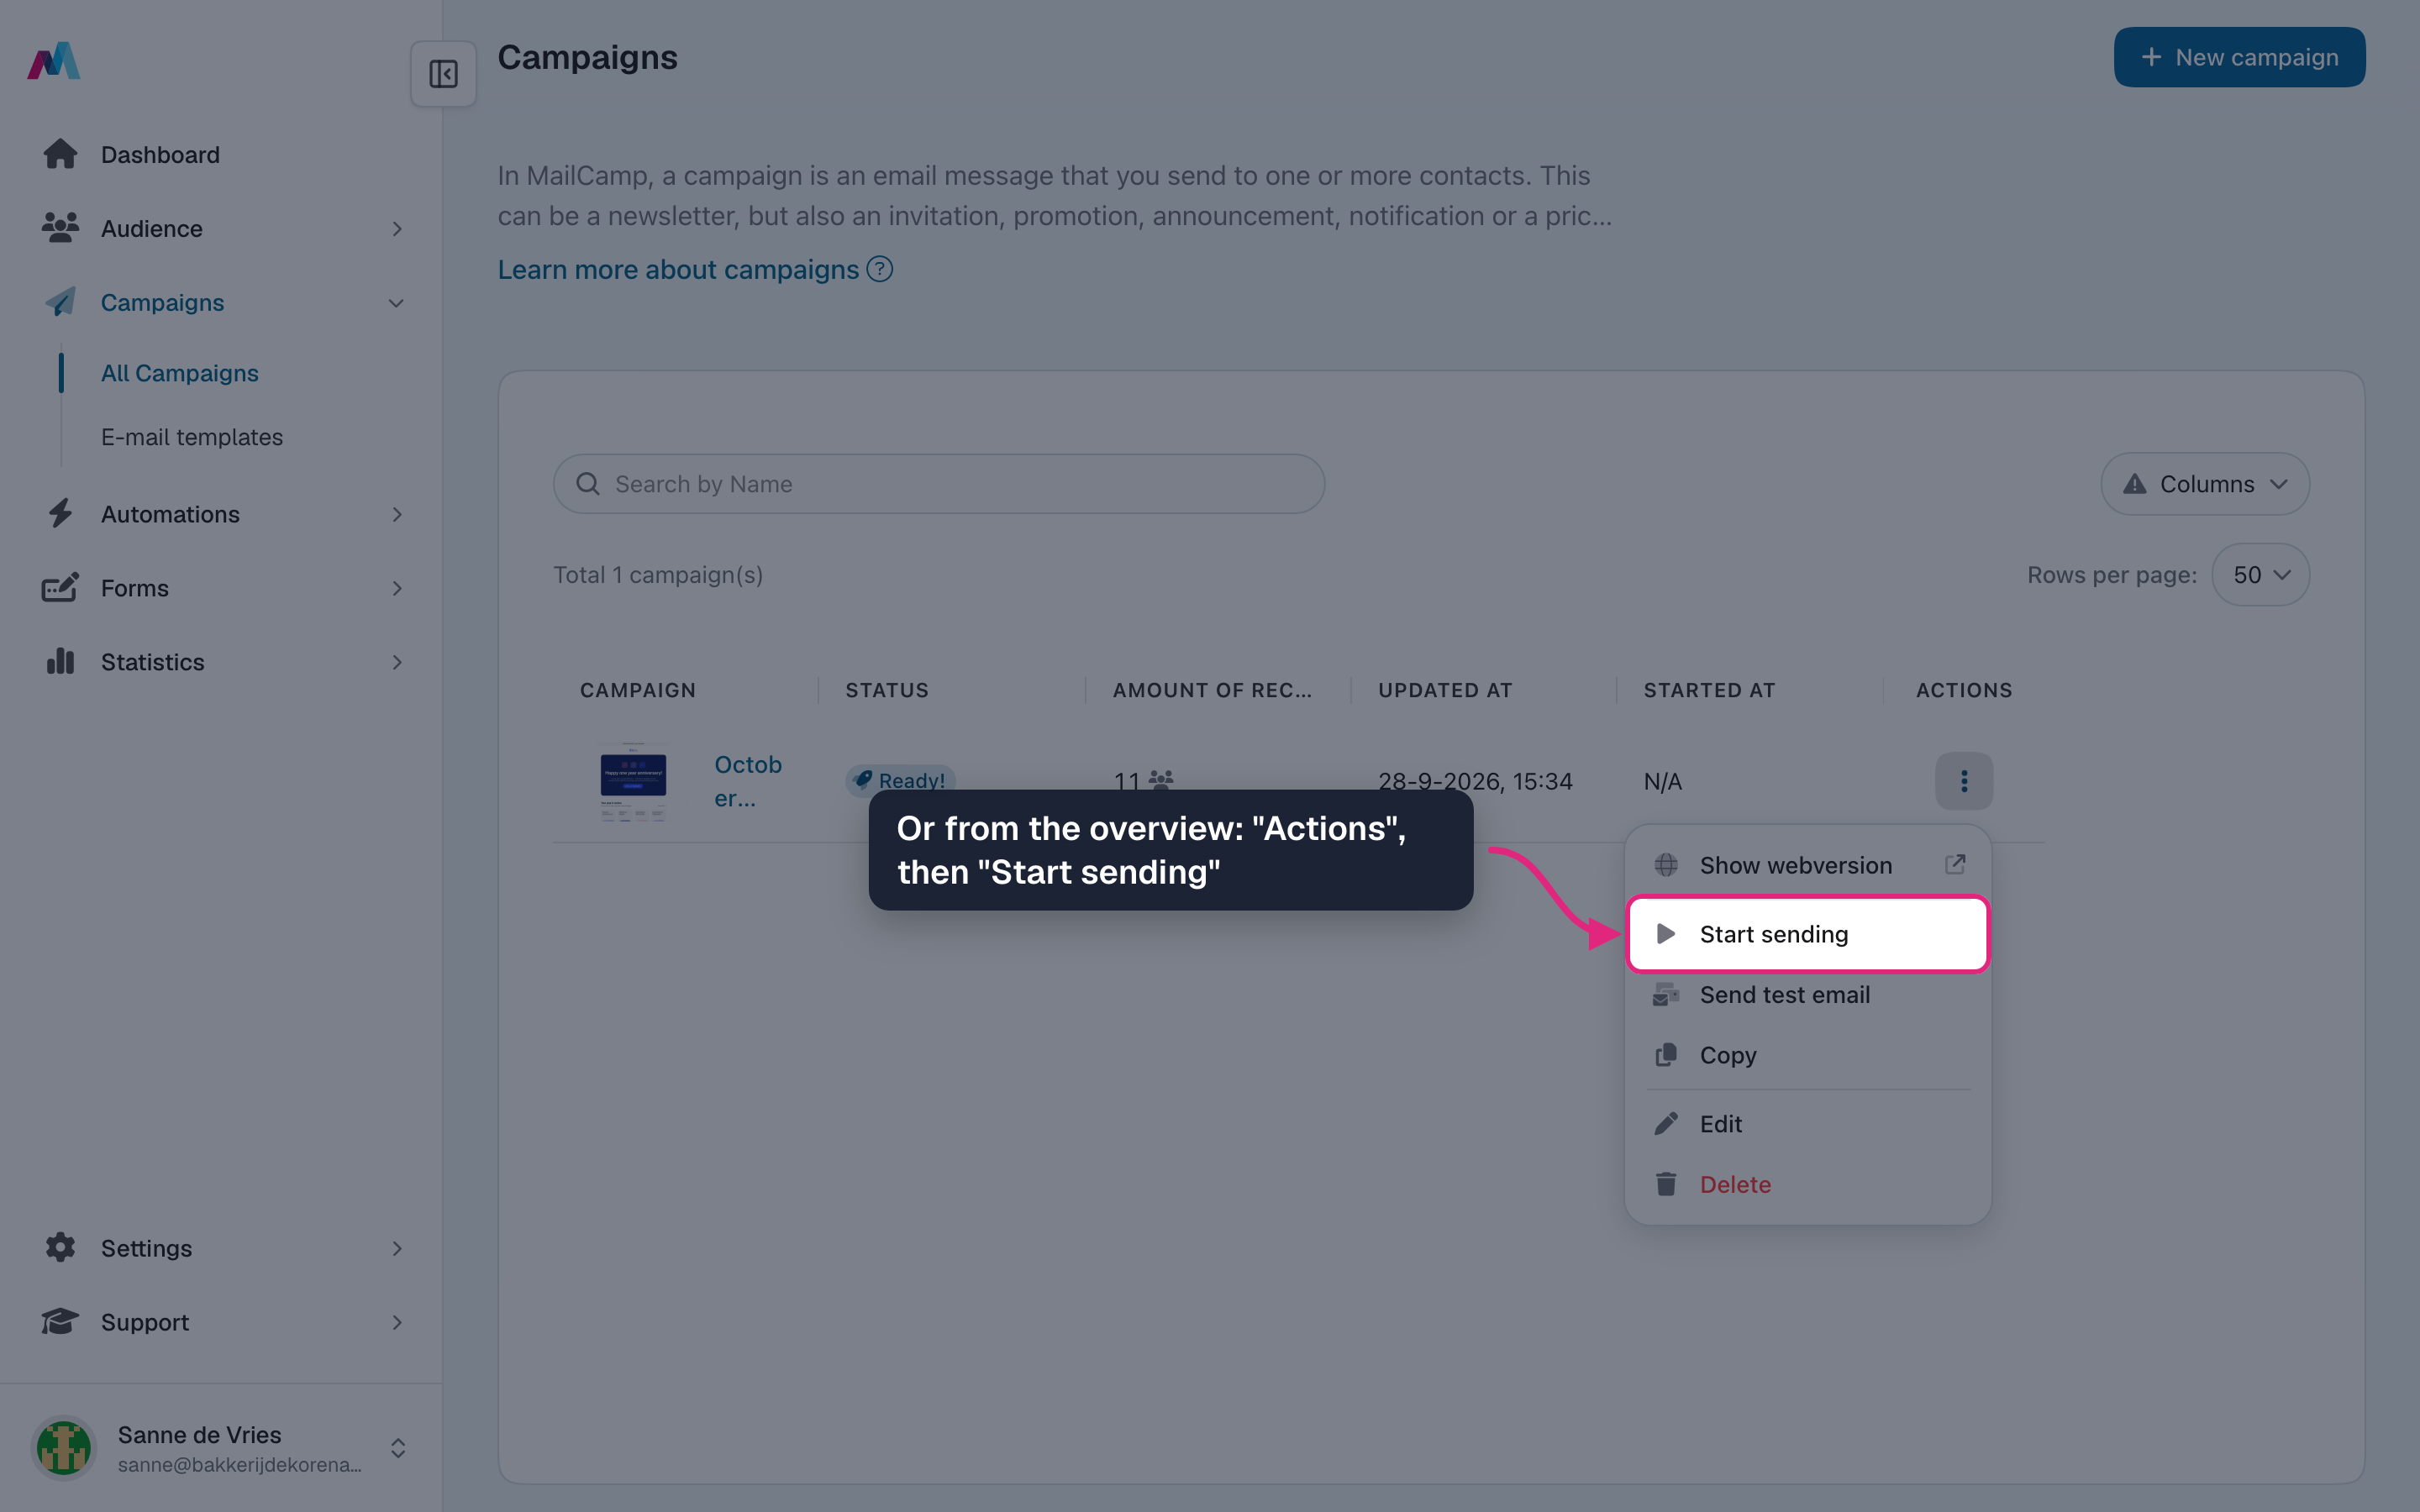2420x1512 pixels.
Task: Open the All Campaigns sidebar item
Action: coord(180,373)
